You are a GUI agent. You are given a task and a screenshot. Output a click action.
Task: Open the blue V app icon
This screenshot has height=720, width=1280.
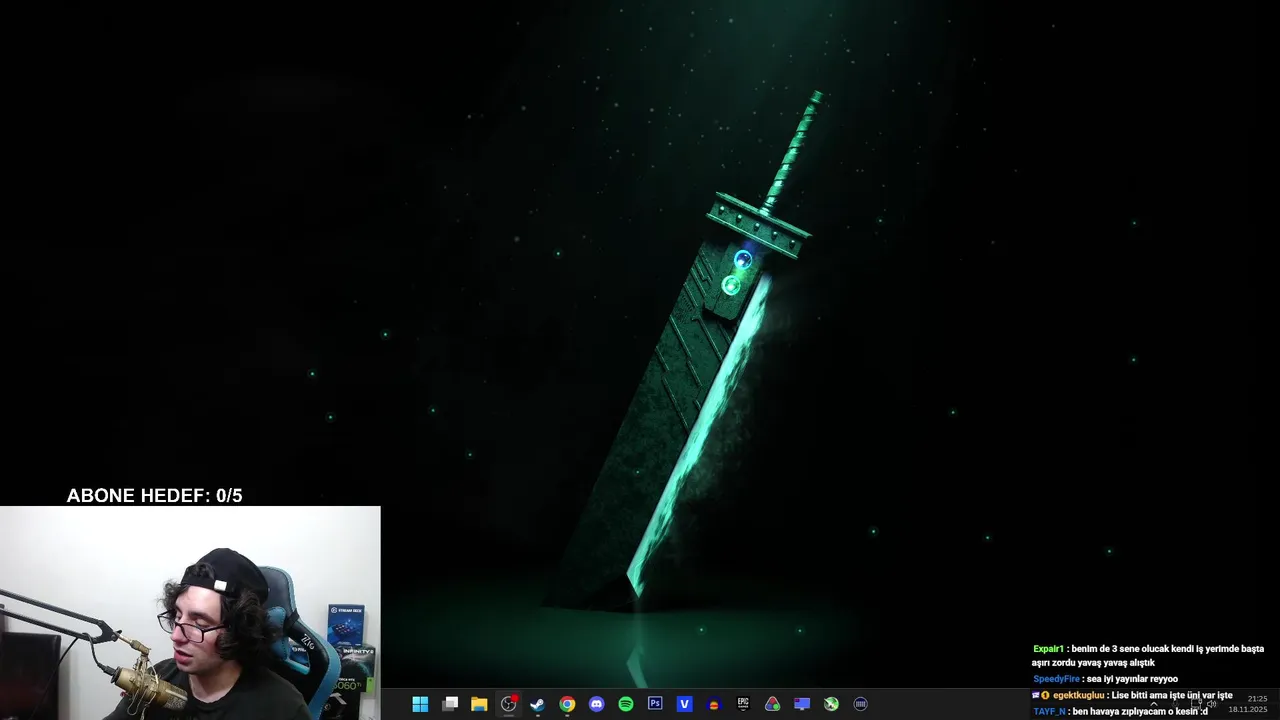pyautogui.click(x=684, y=704)
